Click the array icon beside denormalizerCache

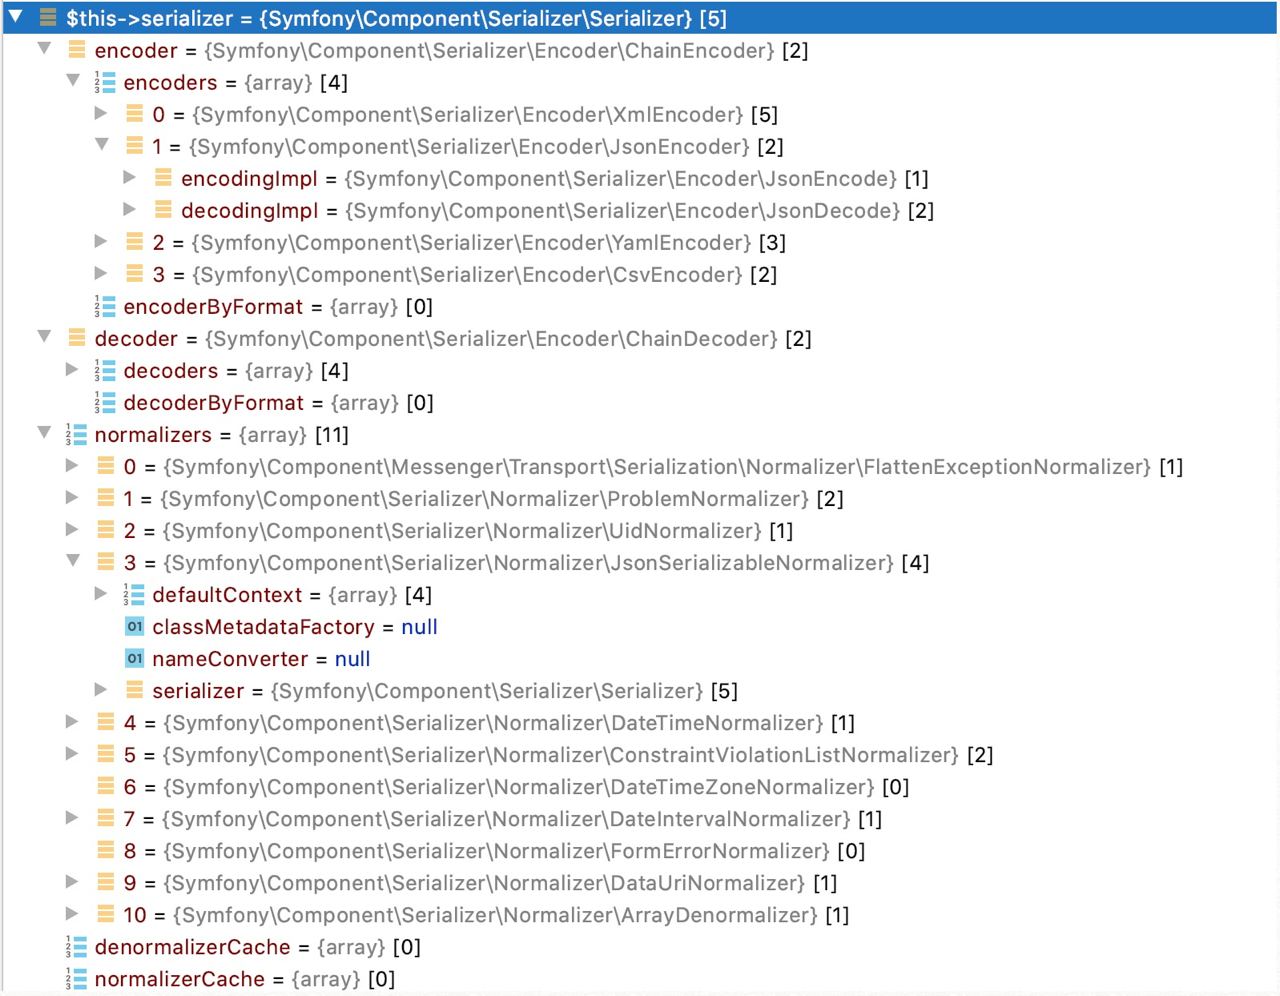[x=76, y=946]
